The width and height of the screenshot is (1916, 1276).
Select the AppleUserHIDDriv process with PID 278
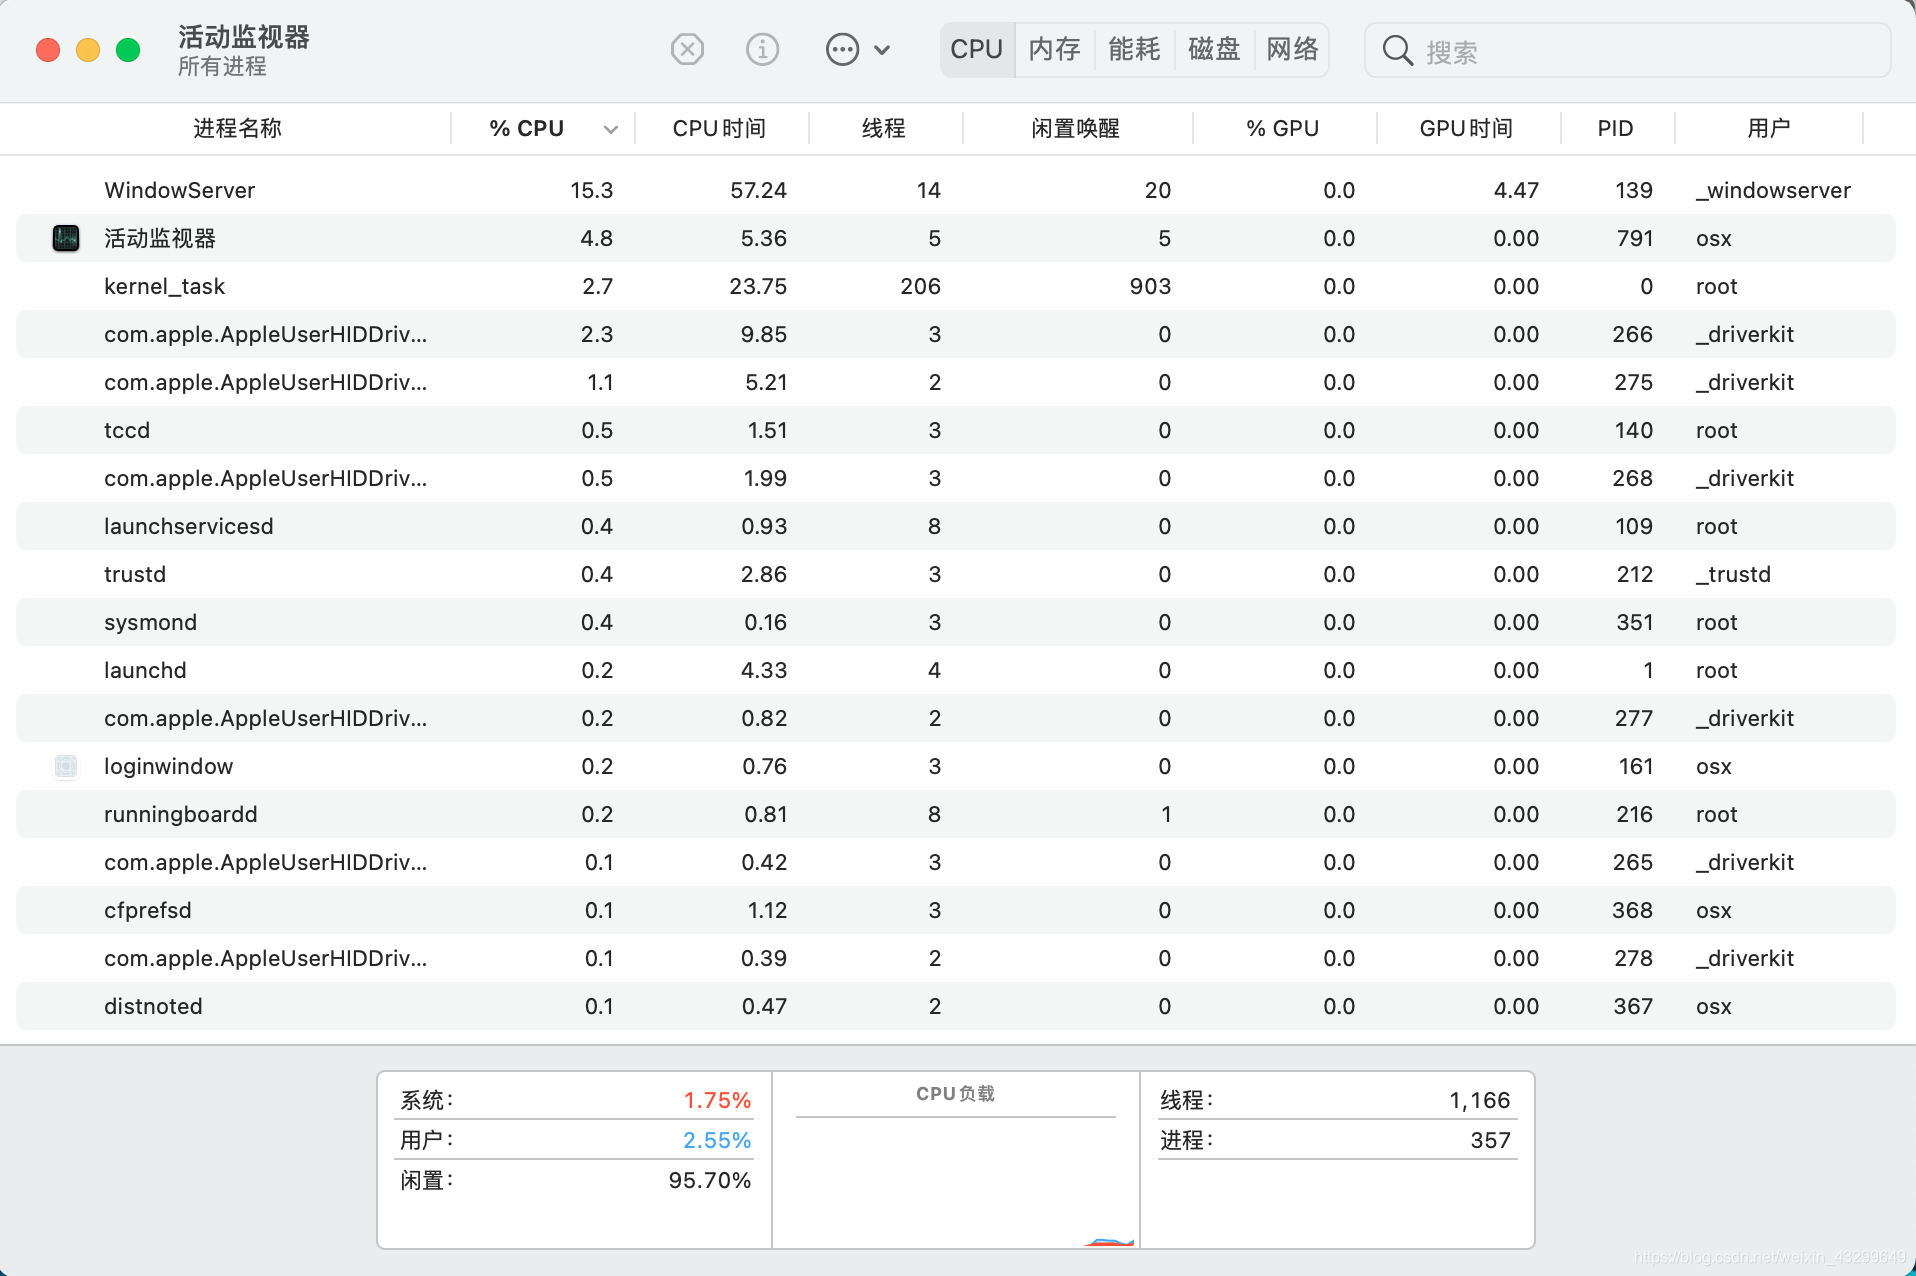(x=956, y=958)
